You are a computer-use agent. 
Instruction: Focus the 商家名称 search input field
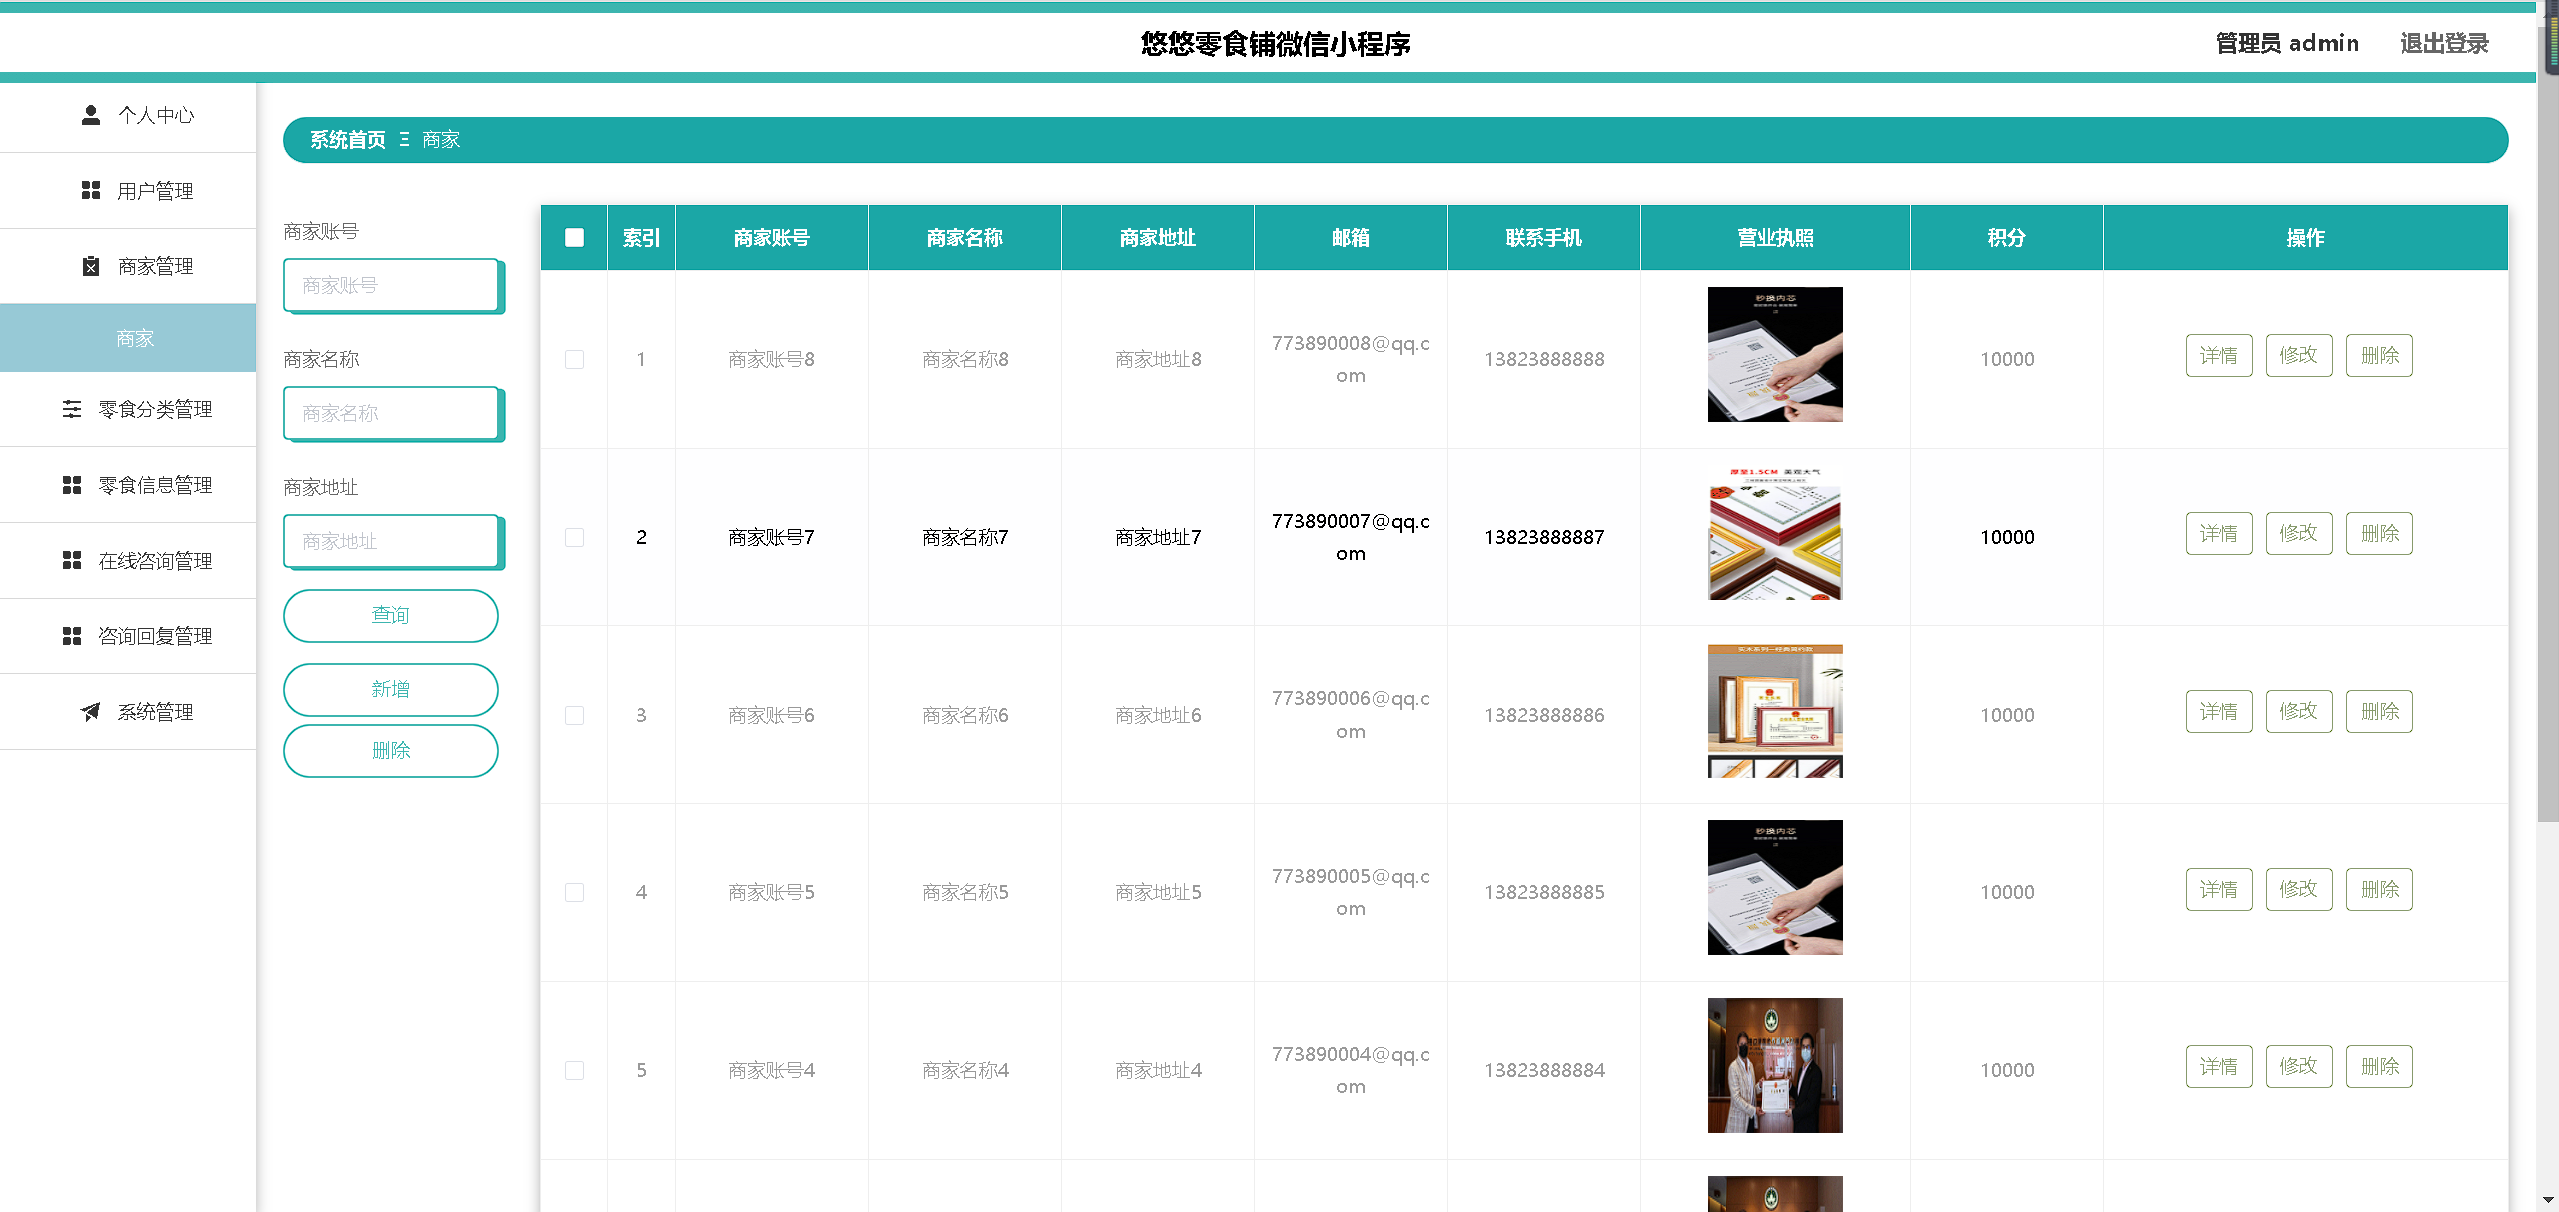(390, 413)
